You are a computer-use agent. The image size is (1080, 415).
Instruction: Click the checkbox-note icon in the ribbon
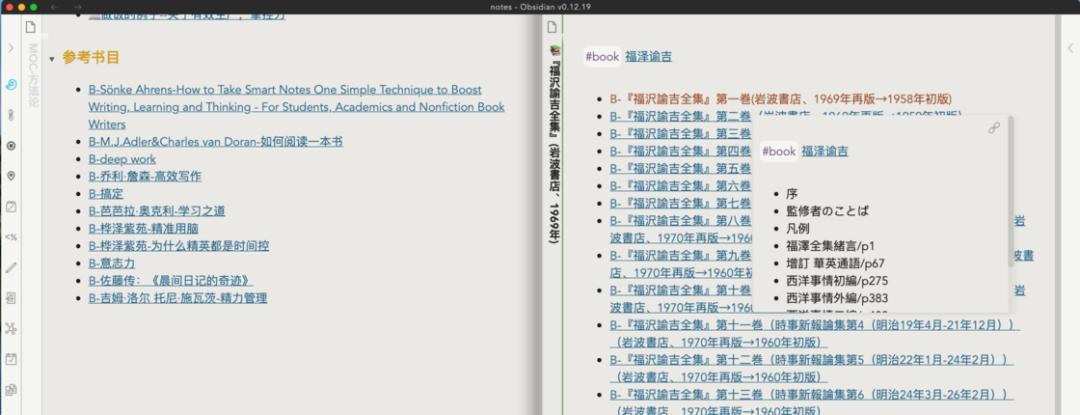coord(11,206)
